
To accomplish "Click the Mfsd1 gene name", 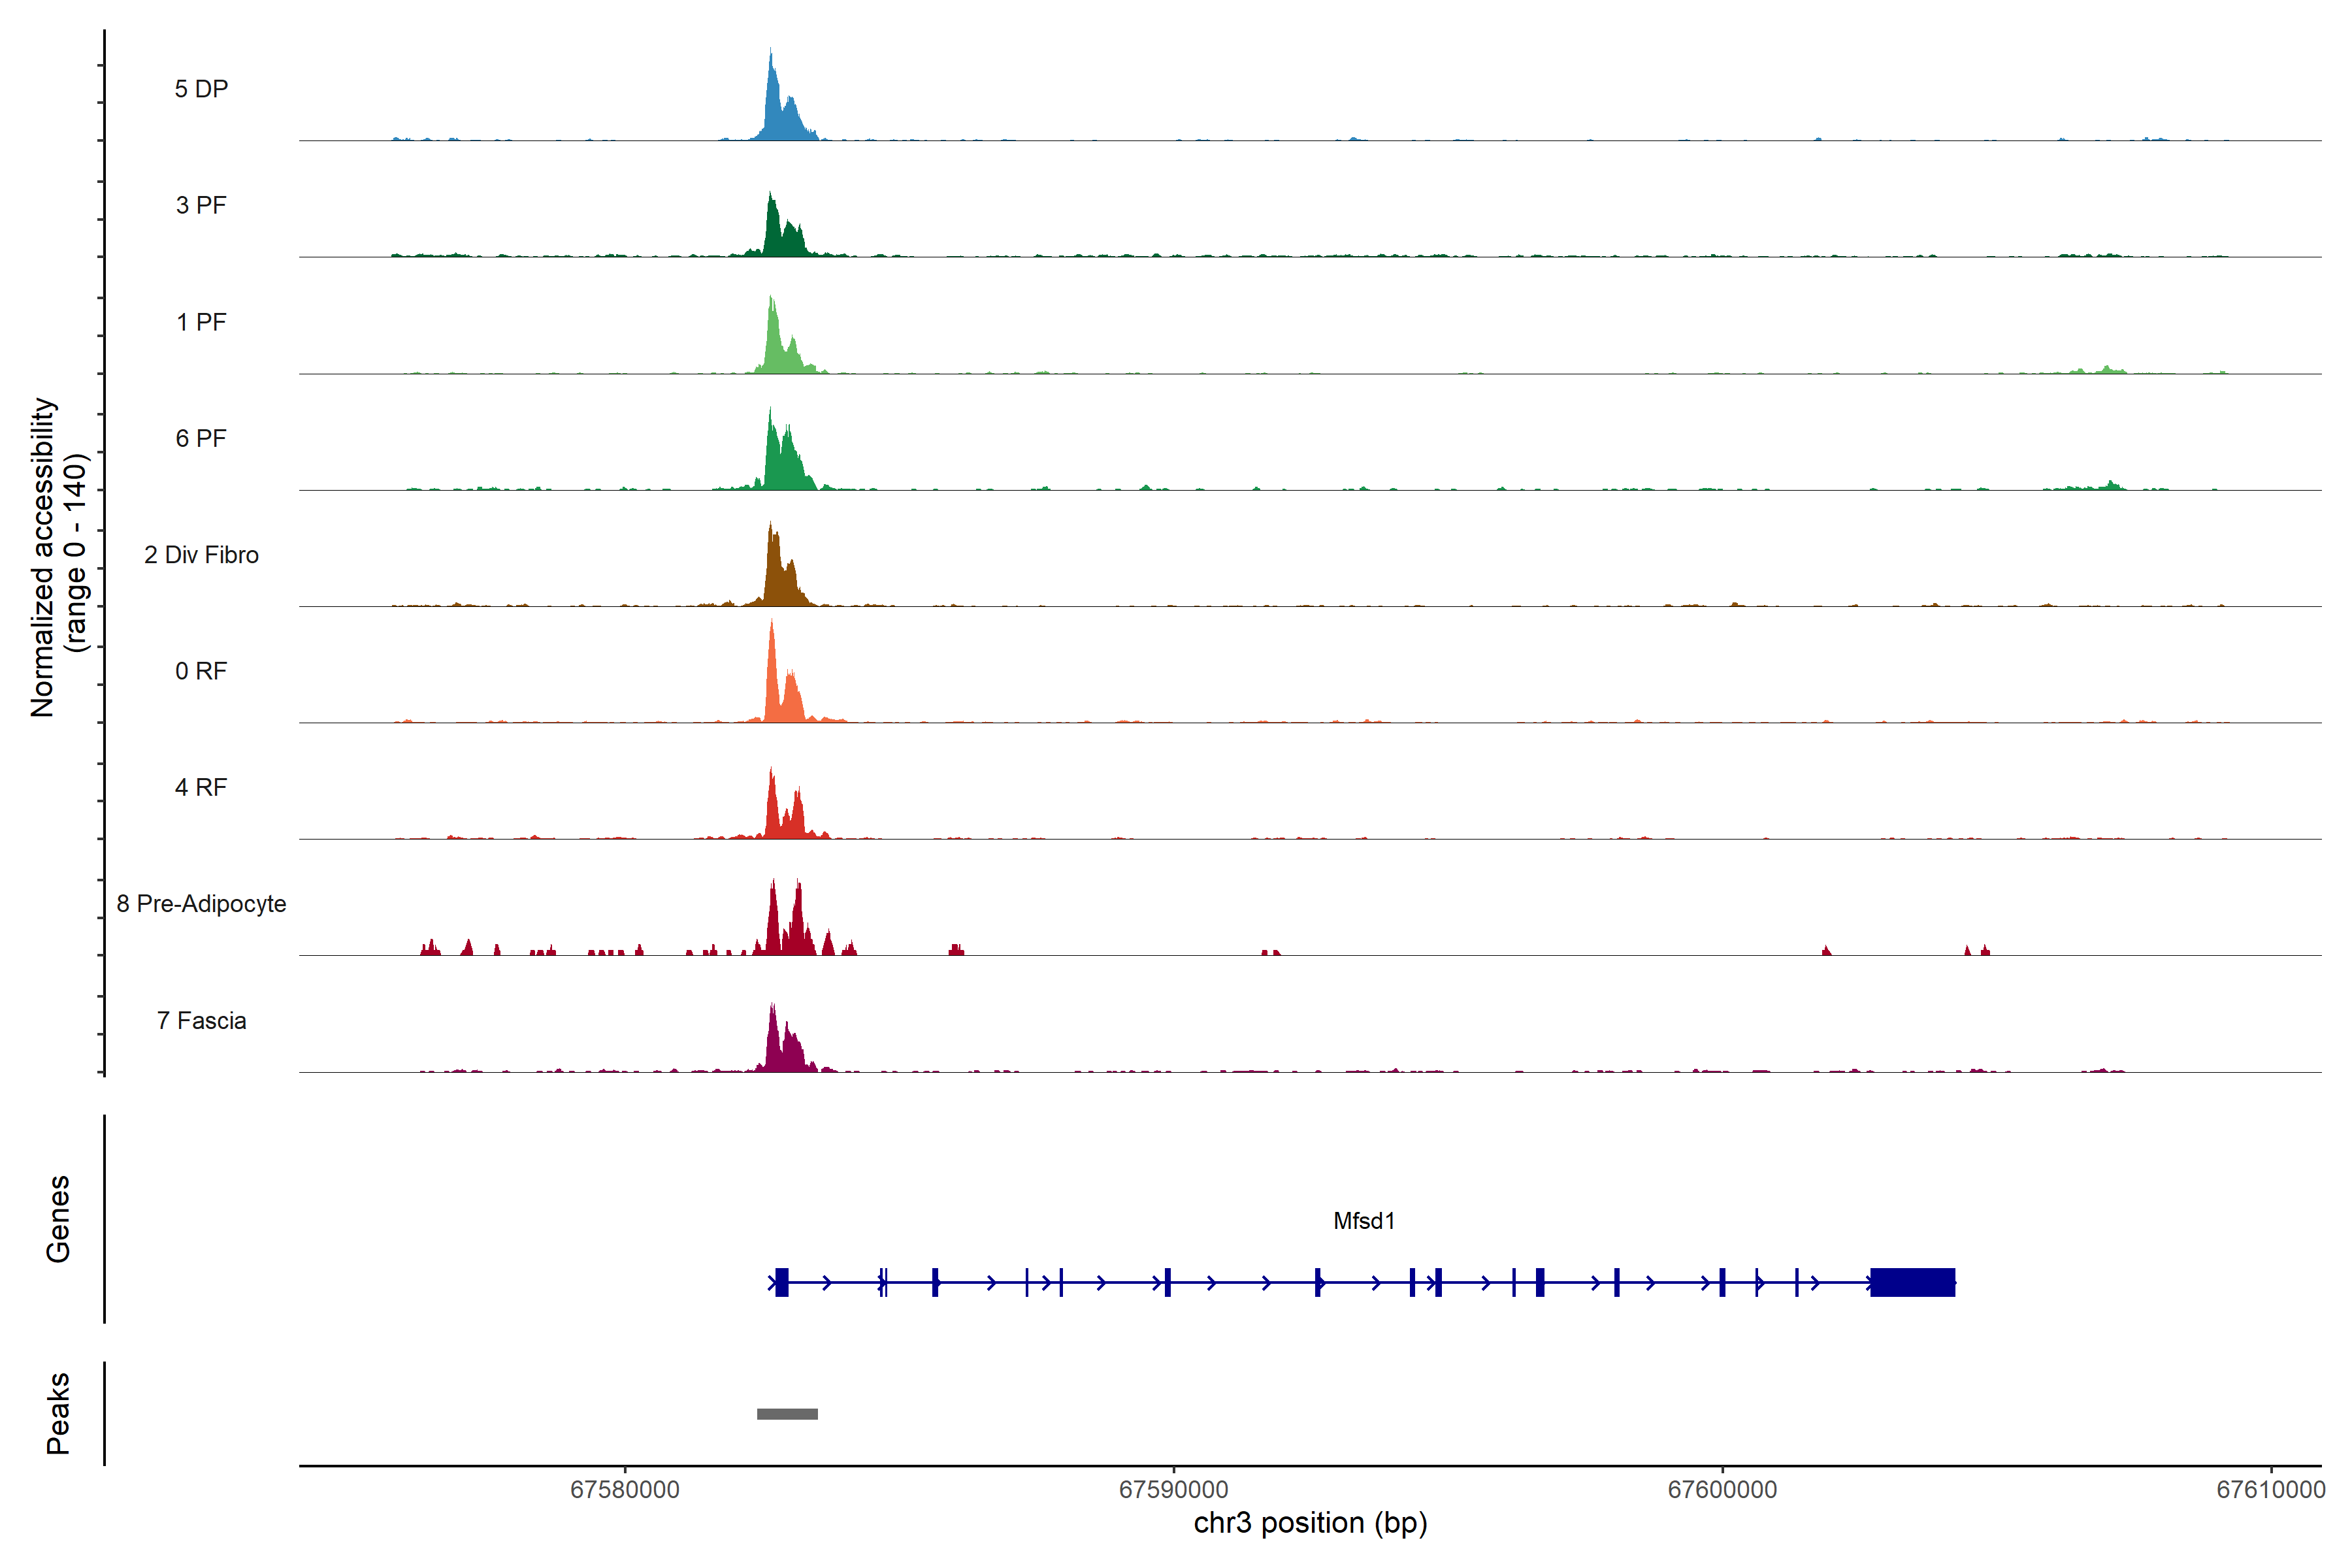I will click(1363, 1221).
